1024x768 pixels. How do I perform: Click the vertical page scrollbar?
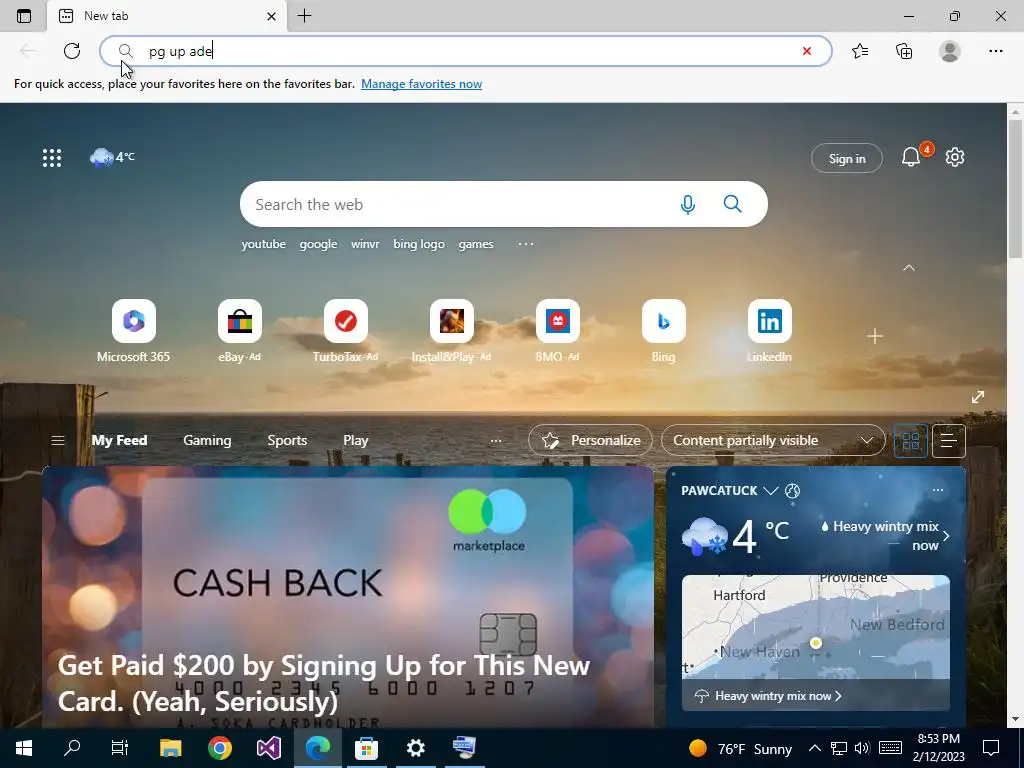1015,188
